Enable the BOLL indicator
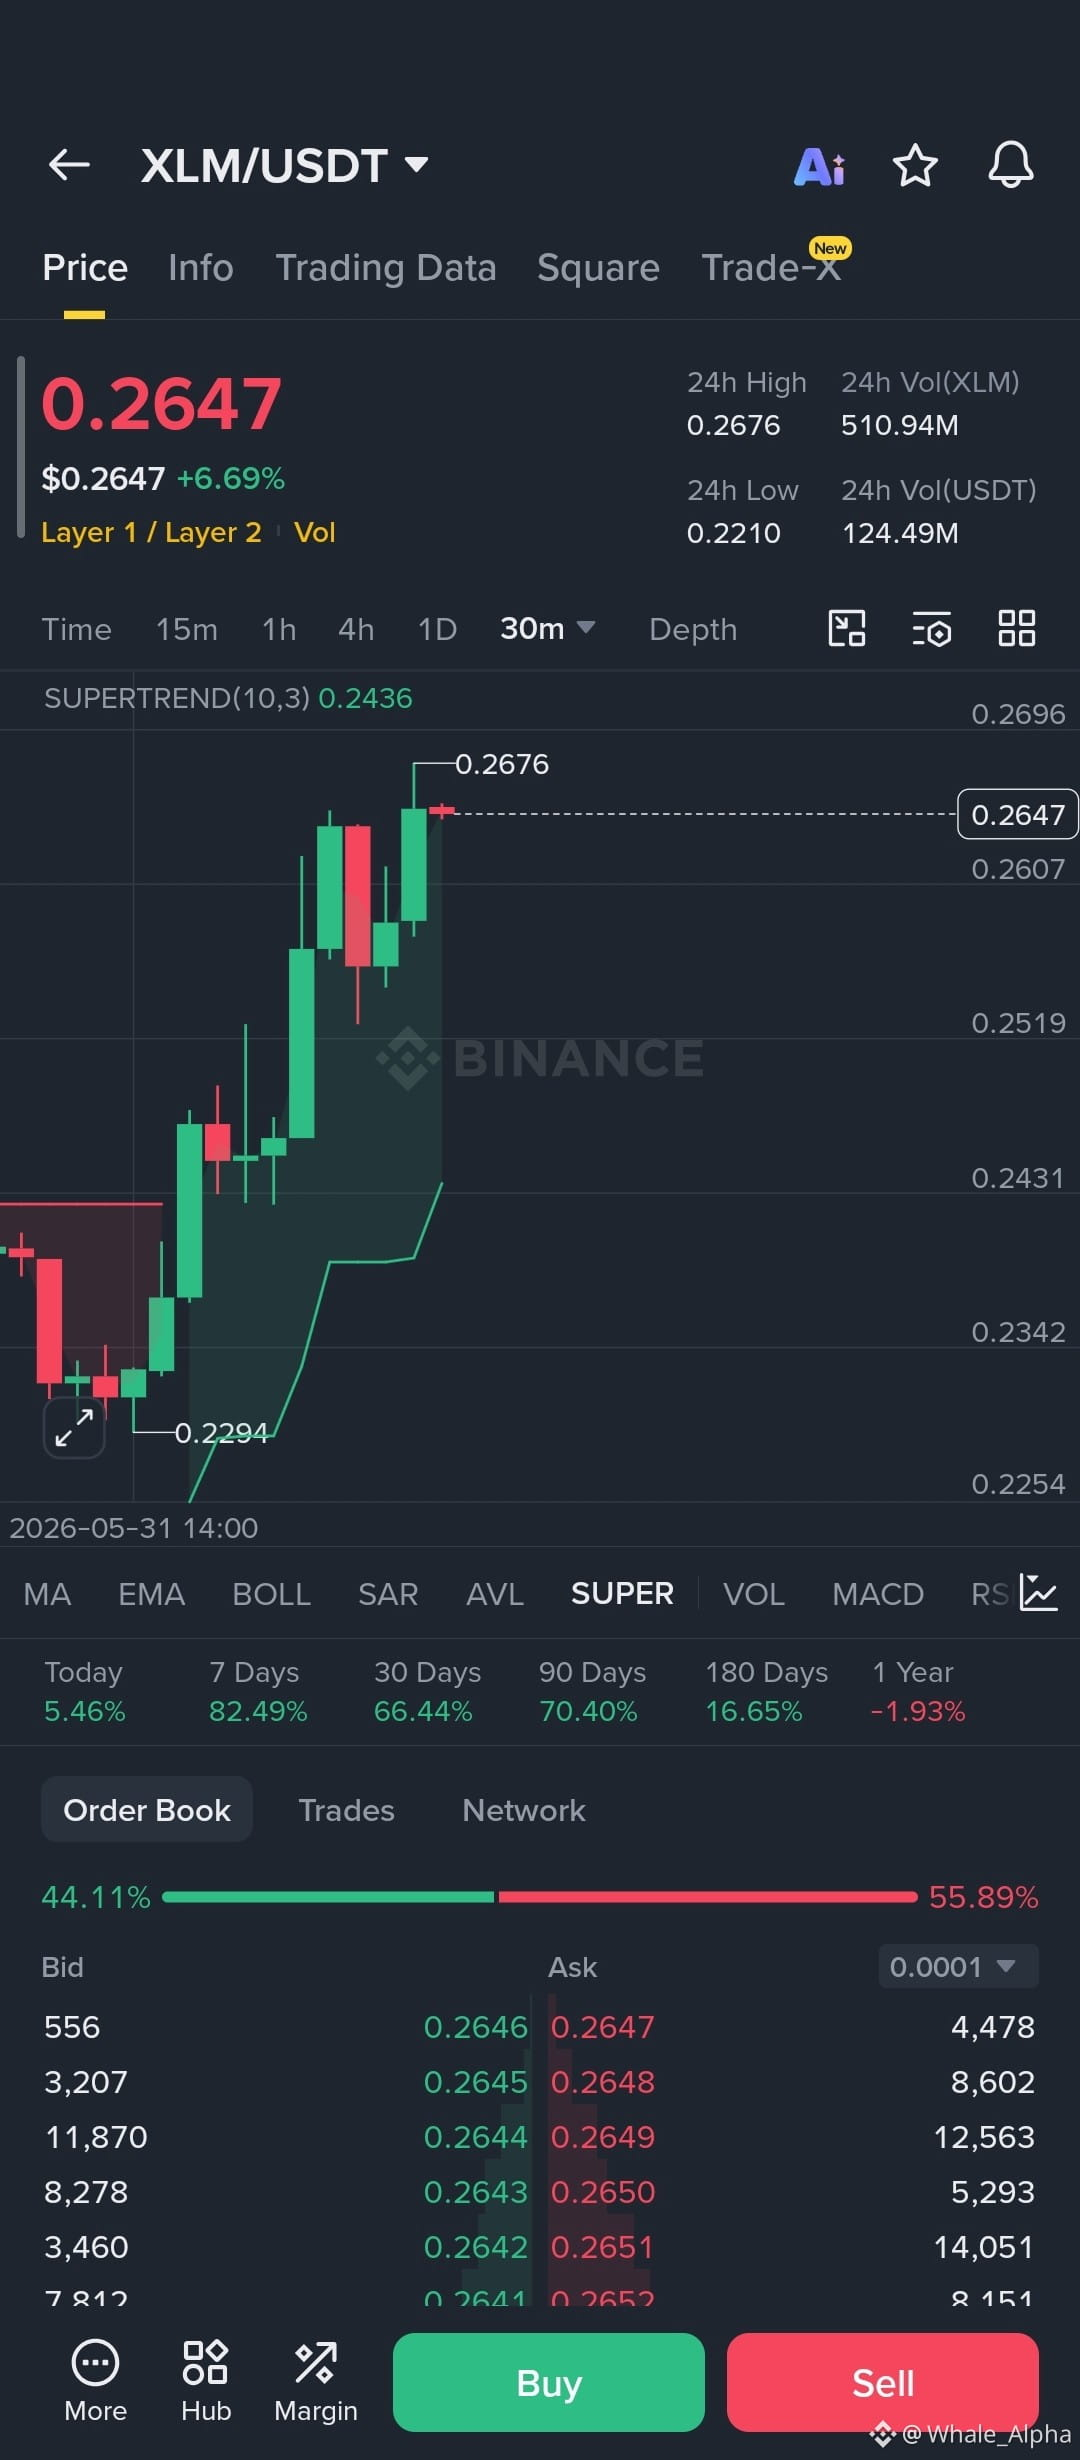Viewport: 1080px width, 2460px height. pyautogui.click(x=271, y=1593)
